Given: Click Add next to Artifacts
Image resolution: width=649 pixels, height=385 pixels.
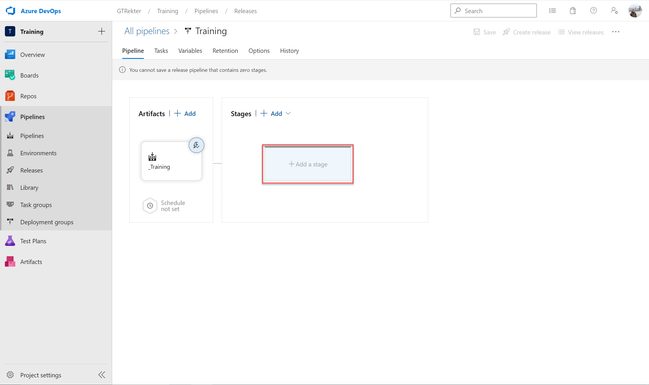Looking at the screenshot, I should pyautogui.click(x=185, y=113).
